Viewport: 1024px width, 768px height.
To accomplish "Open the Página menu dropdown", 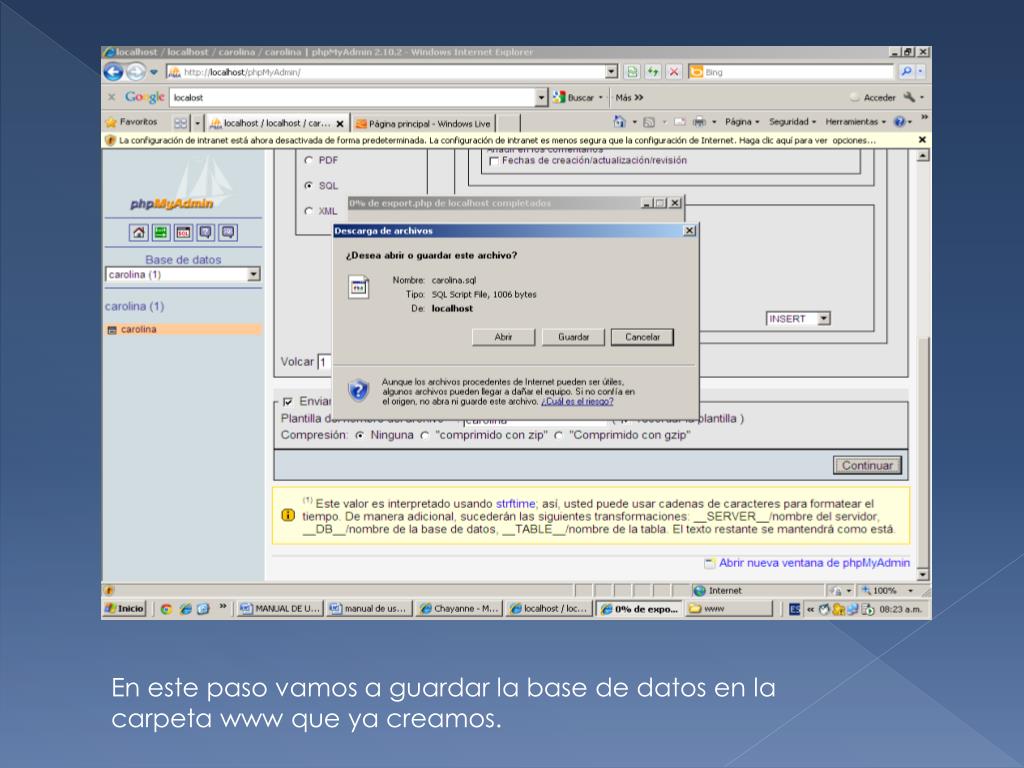I will tap(742, 121).
